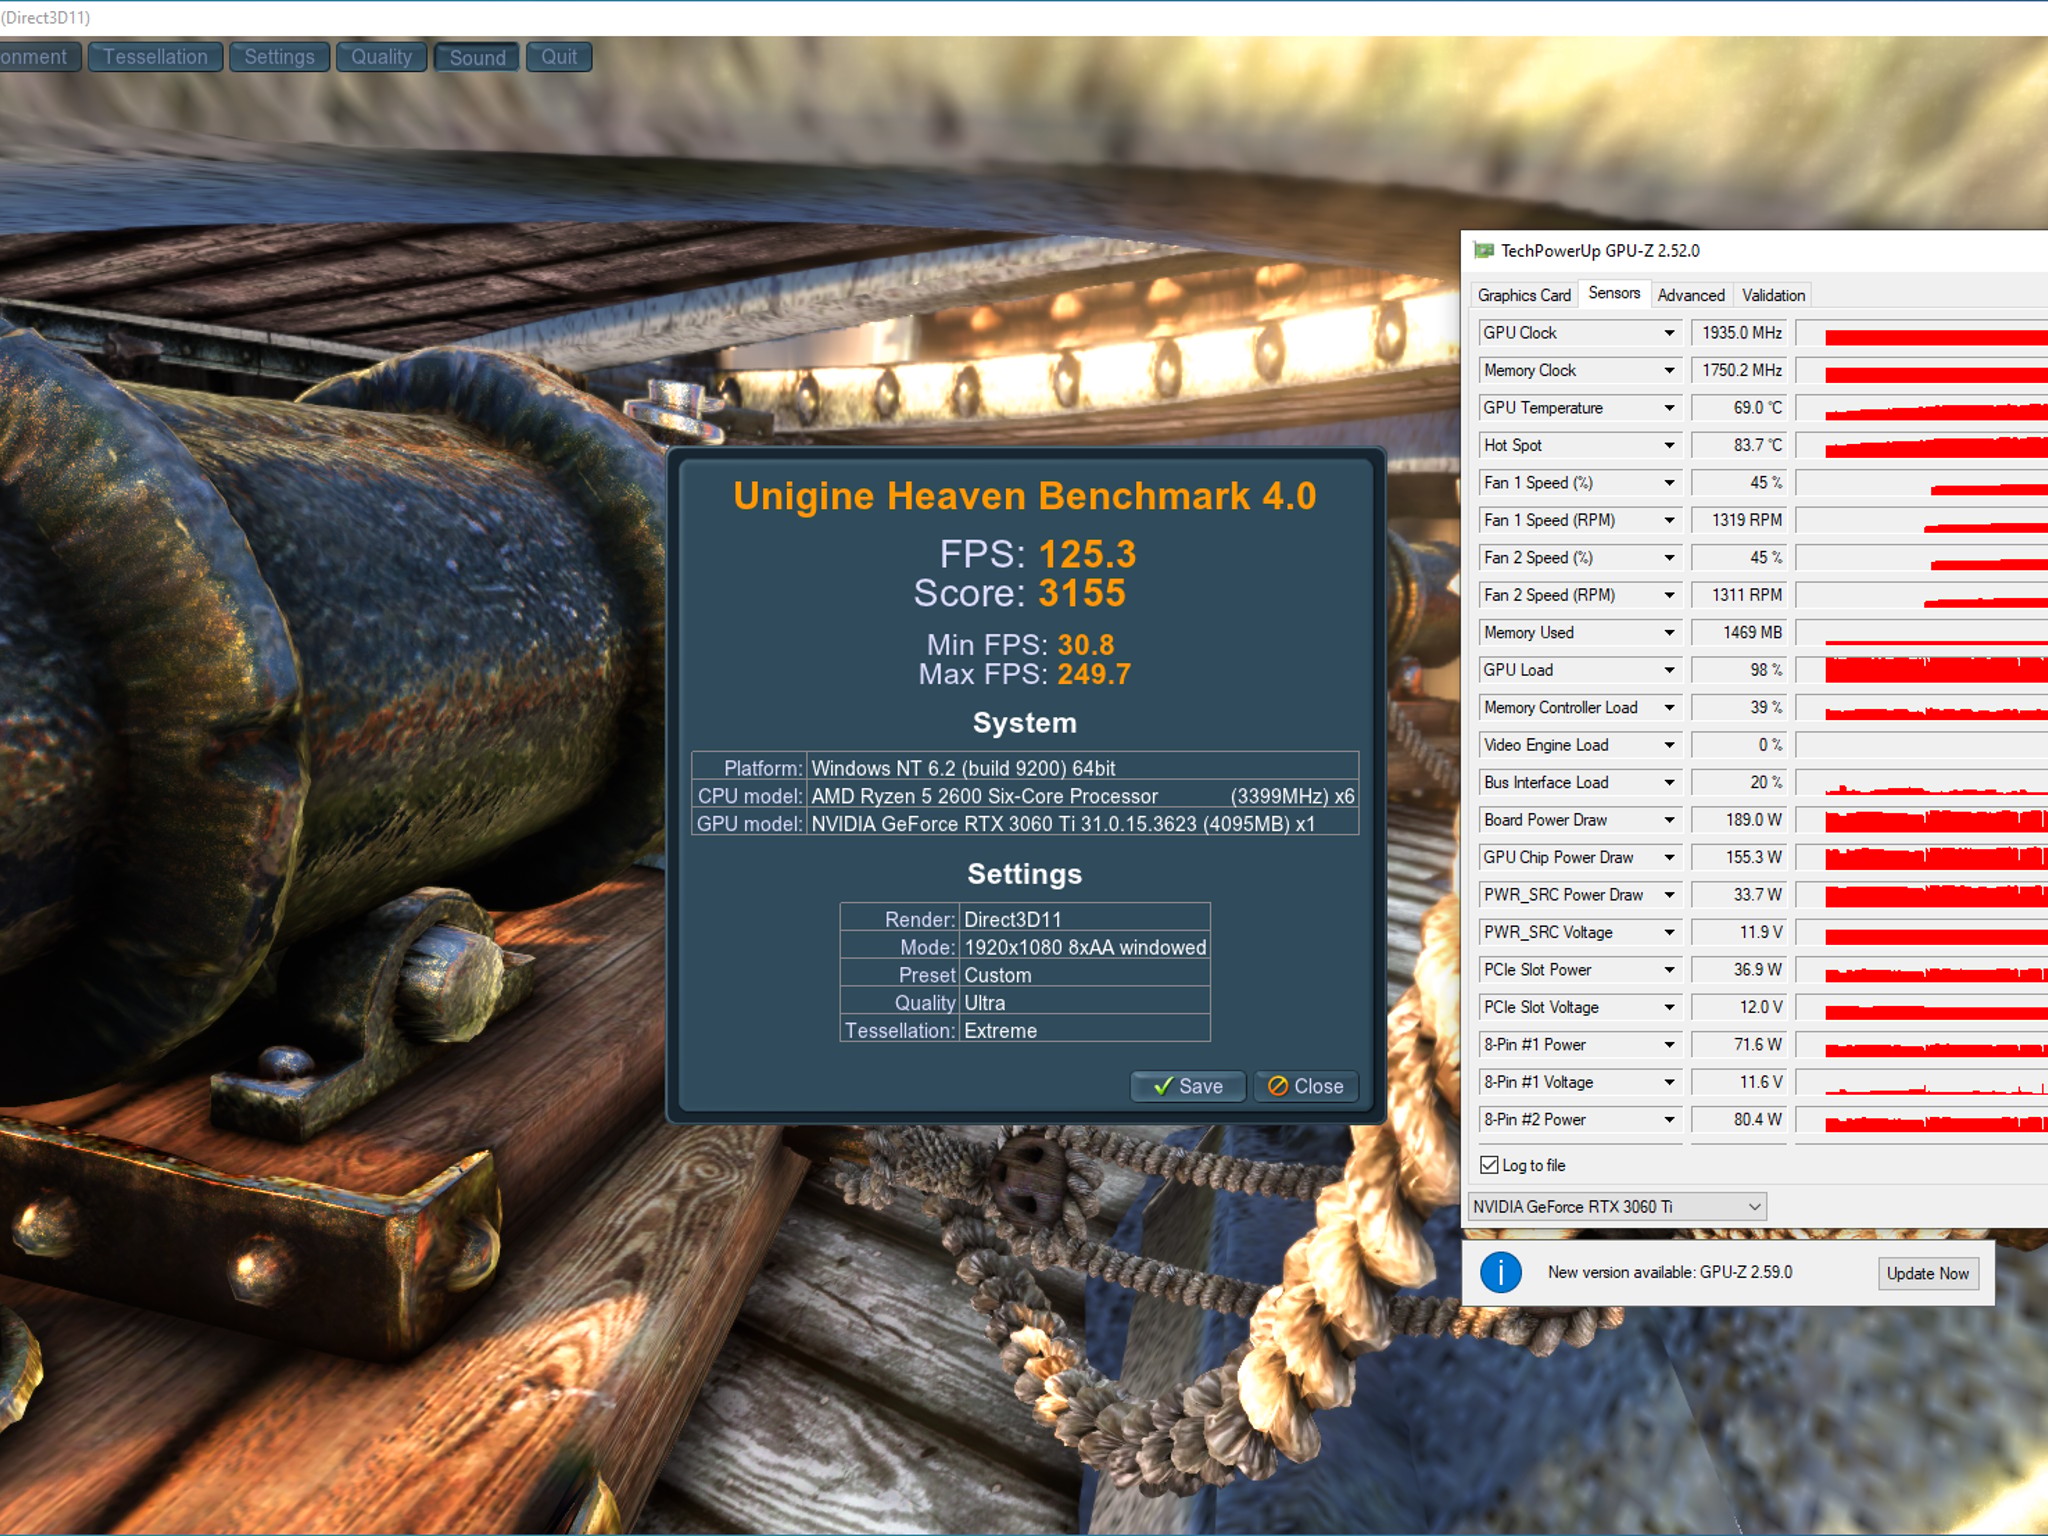This screenshot has height=1536, width=2048.
Task: Click the GPU Clock value field 1935.0 MHz
Action: click(x=1739, y=333)
